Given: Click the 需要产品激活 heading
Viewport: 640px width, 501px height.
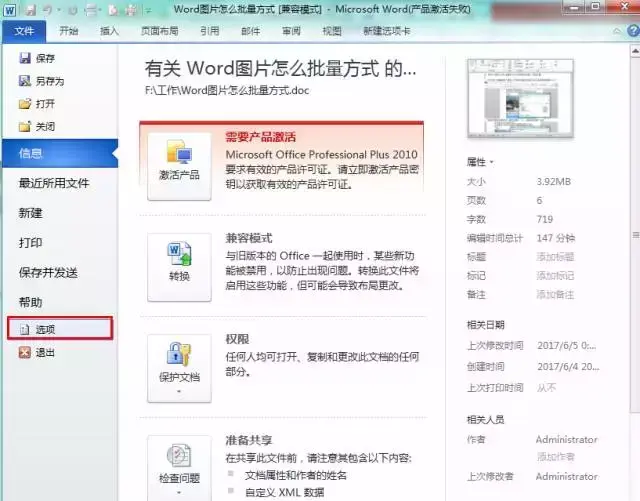Looking at the screenshot, I should [x=260, y=137].
